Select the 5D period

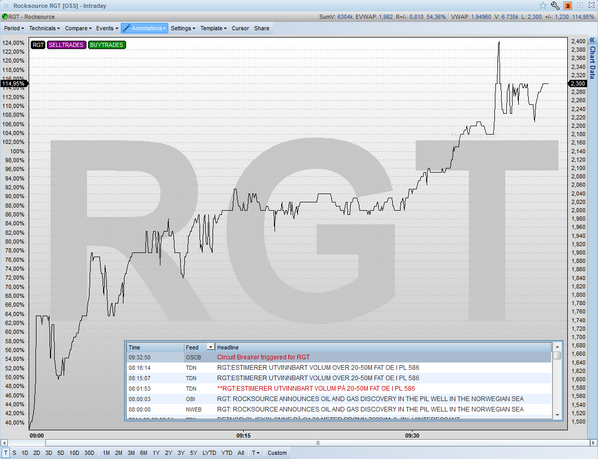61,453
